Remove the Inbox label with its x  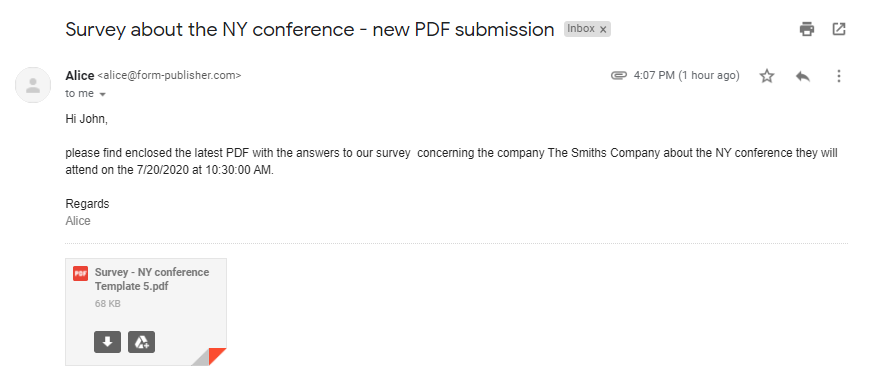603,29
